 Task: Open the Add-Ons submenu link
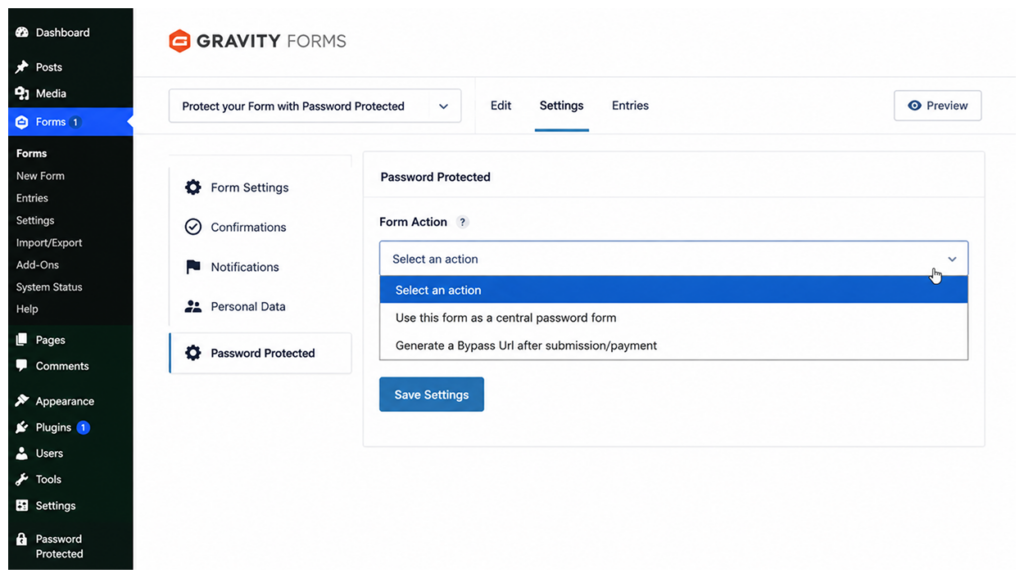tap(37, 265)
